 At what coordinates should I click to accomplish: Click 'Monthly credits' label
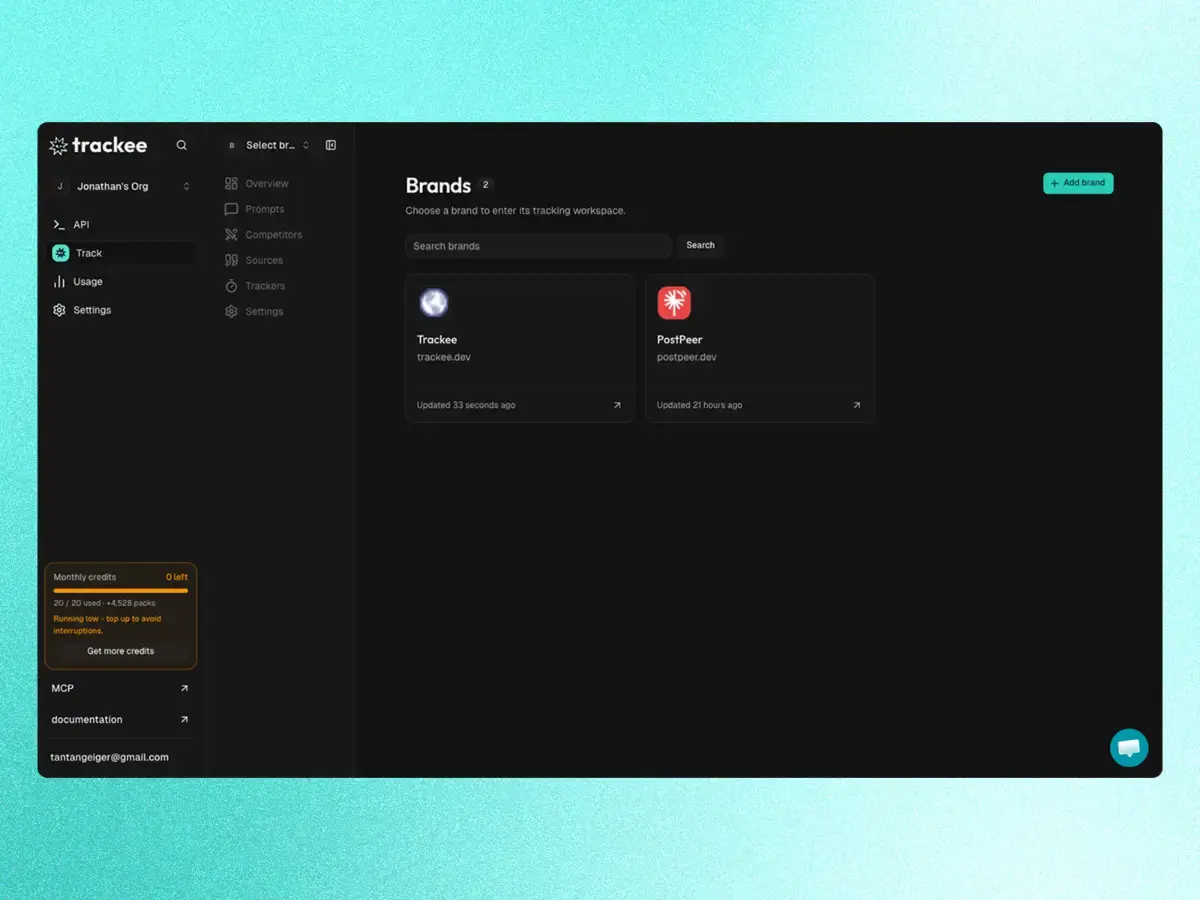pyautogui.click(x=85, y=577)
